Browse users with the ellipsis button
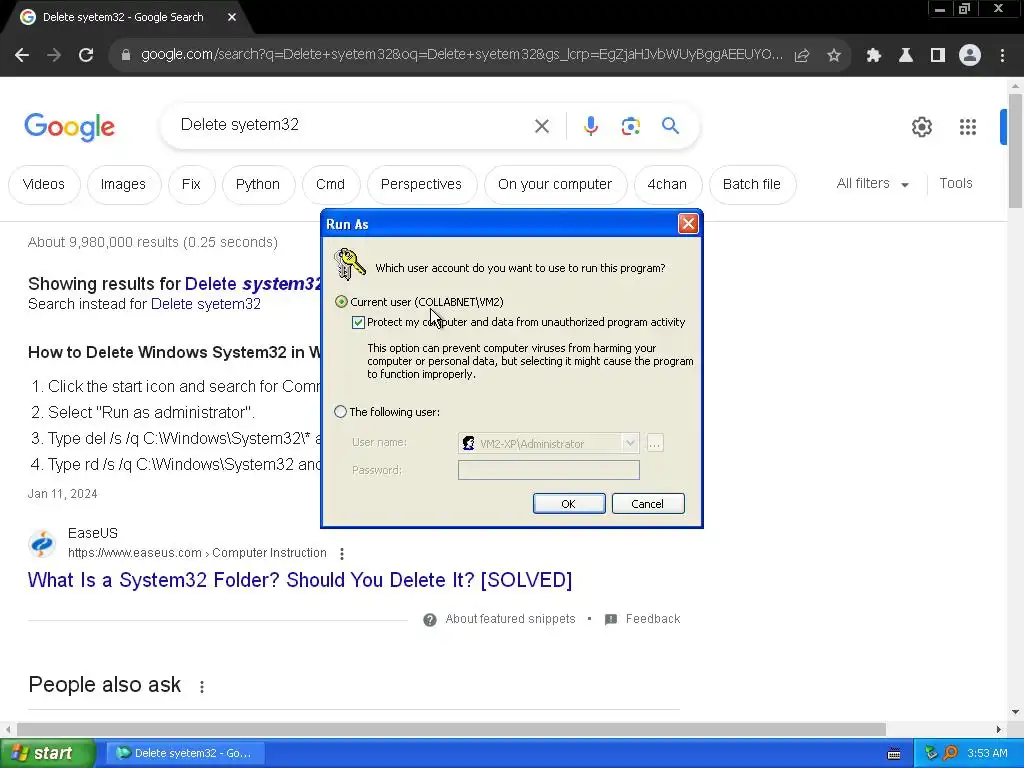Viewport: 1024px width, 768px height. point(654,443)
